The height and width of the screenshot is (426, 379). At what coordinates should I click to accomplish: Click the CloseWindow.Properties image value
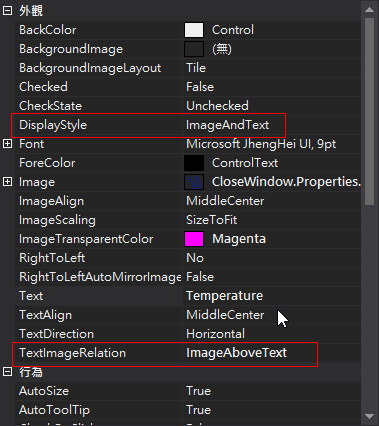pos(286,182)
